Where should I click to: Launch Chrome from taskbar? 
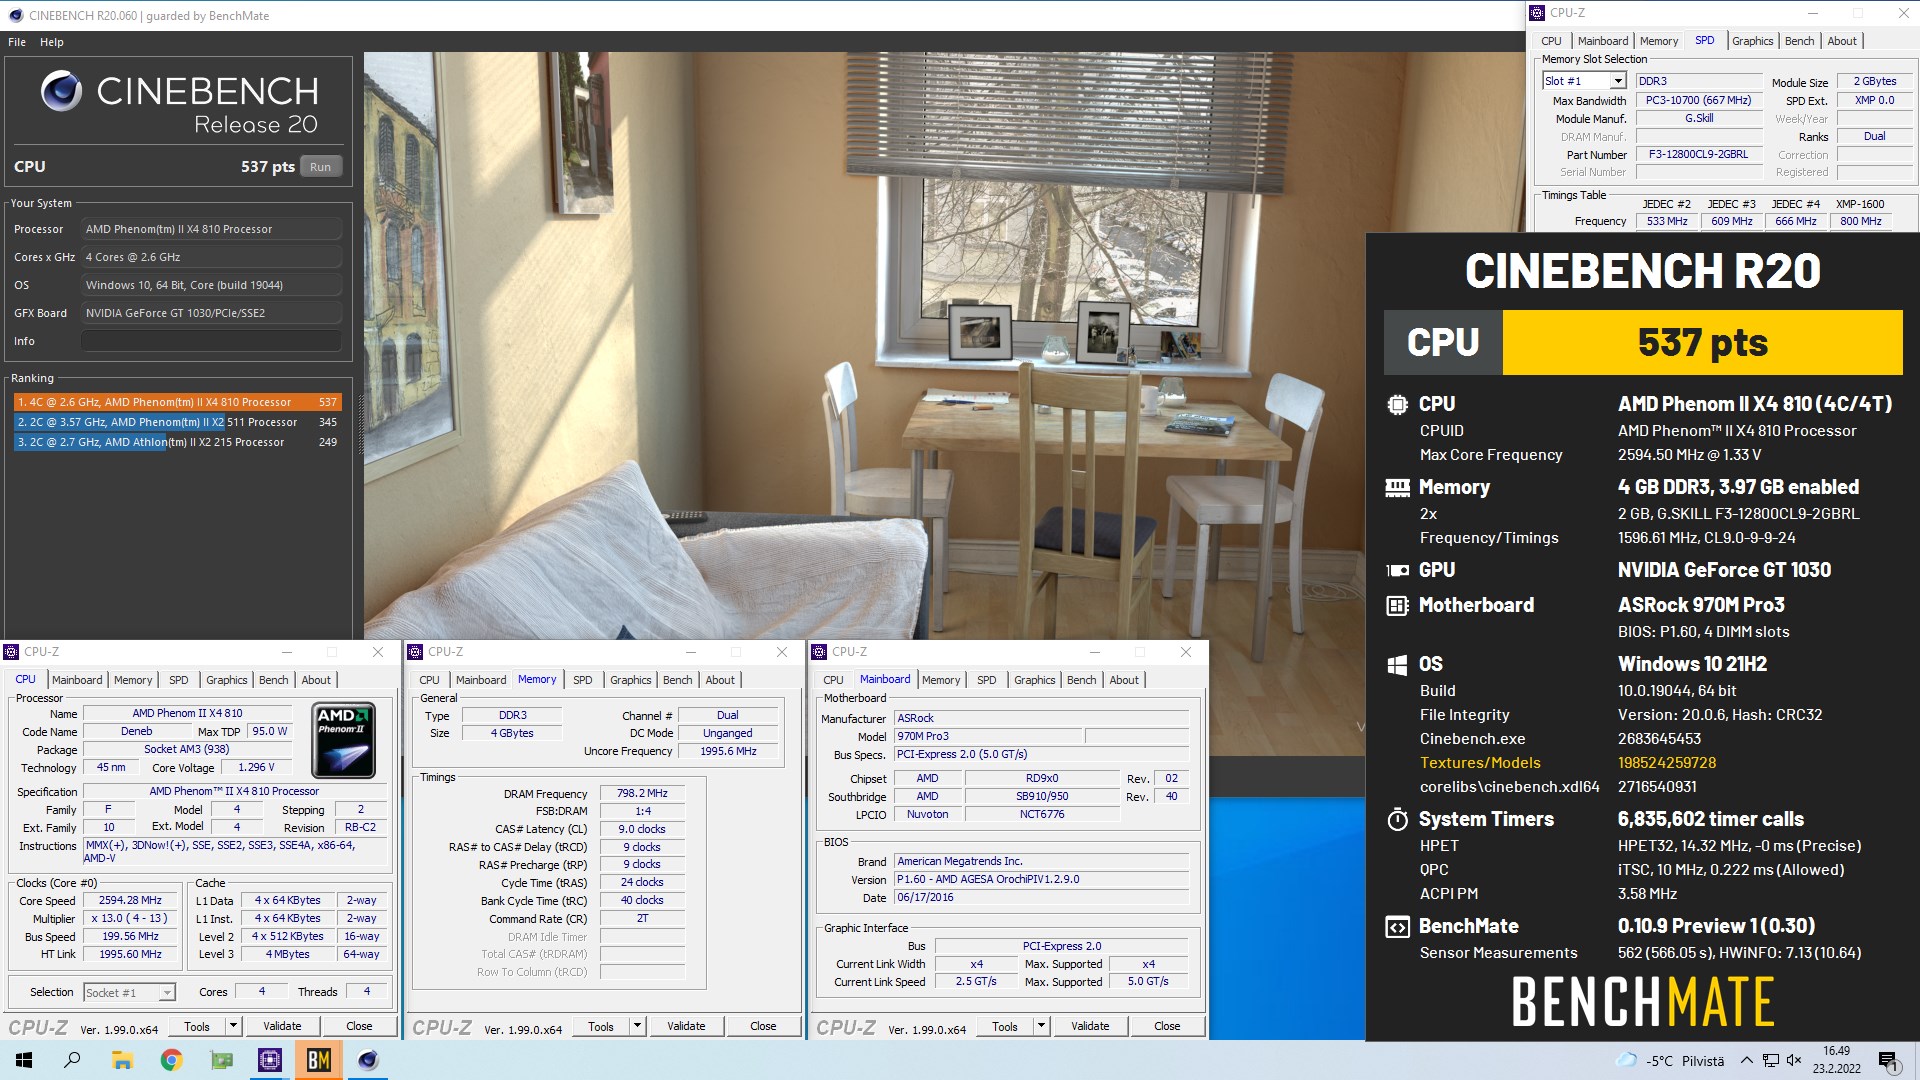coord(171,1060)
